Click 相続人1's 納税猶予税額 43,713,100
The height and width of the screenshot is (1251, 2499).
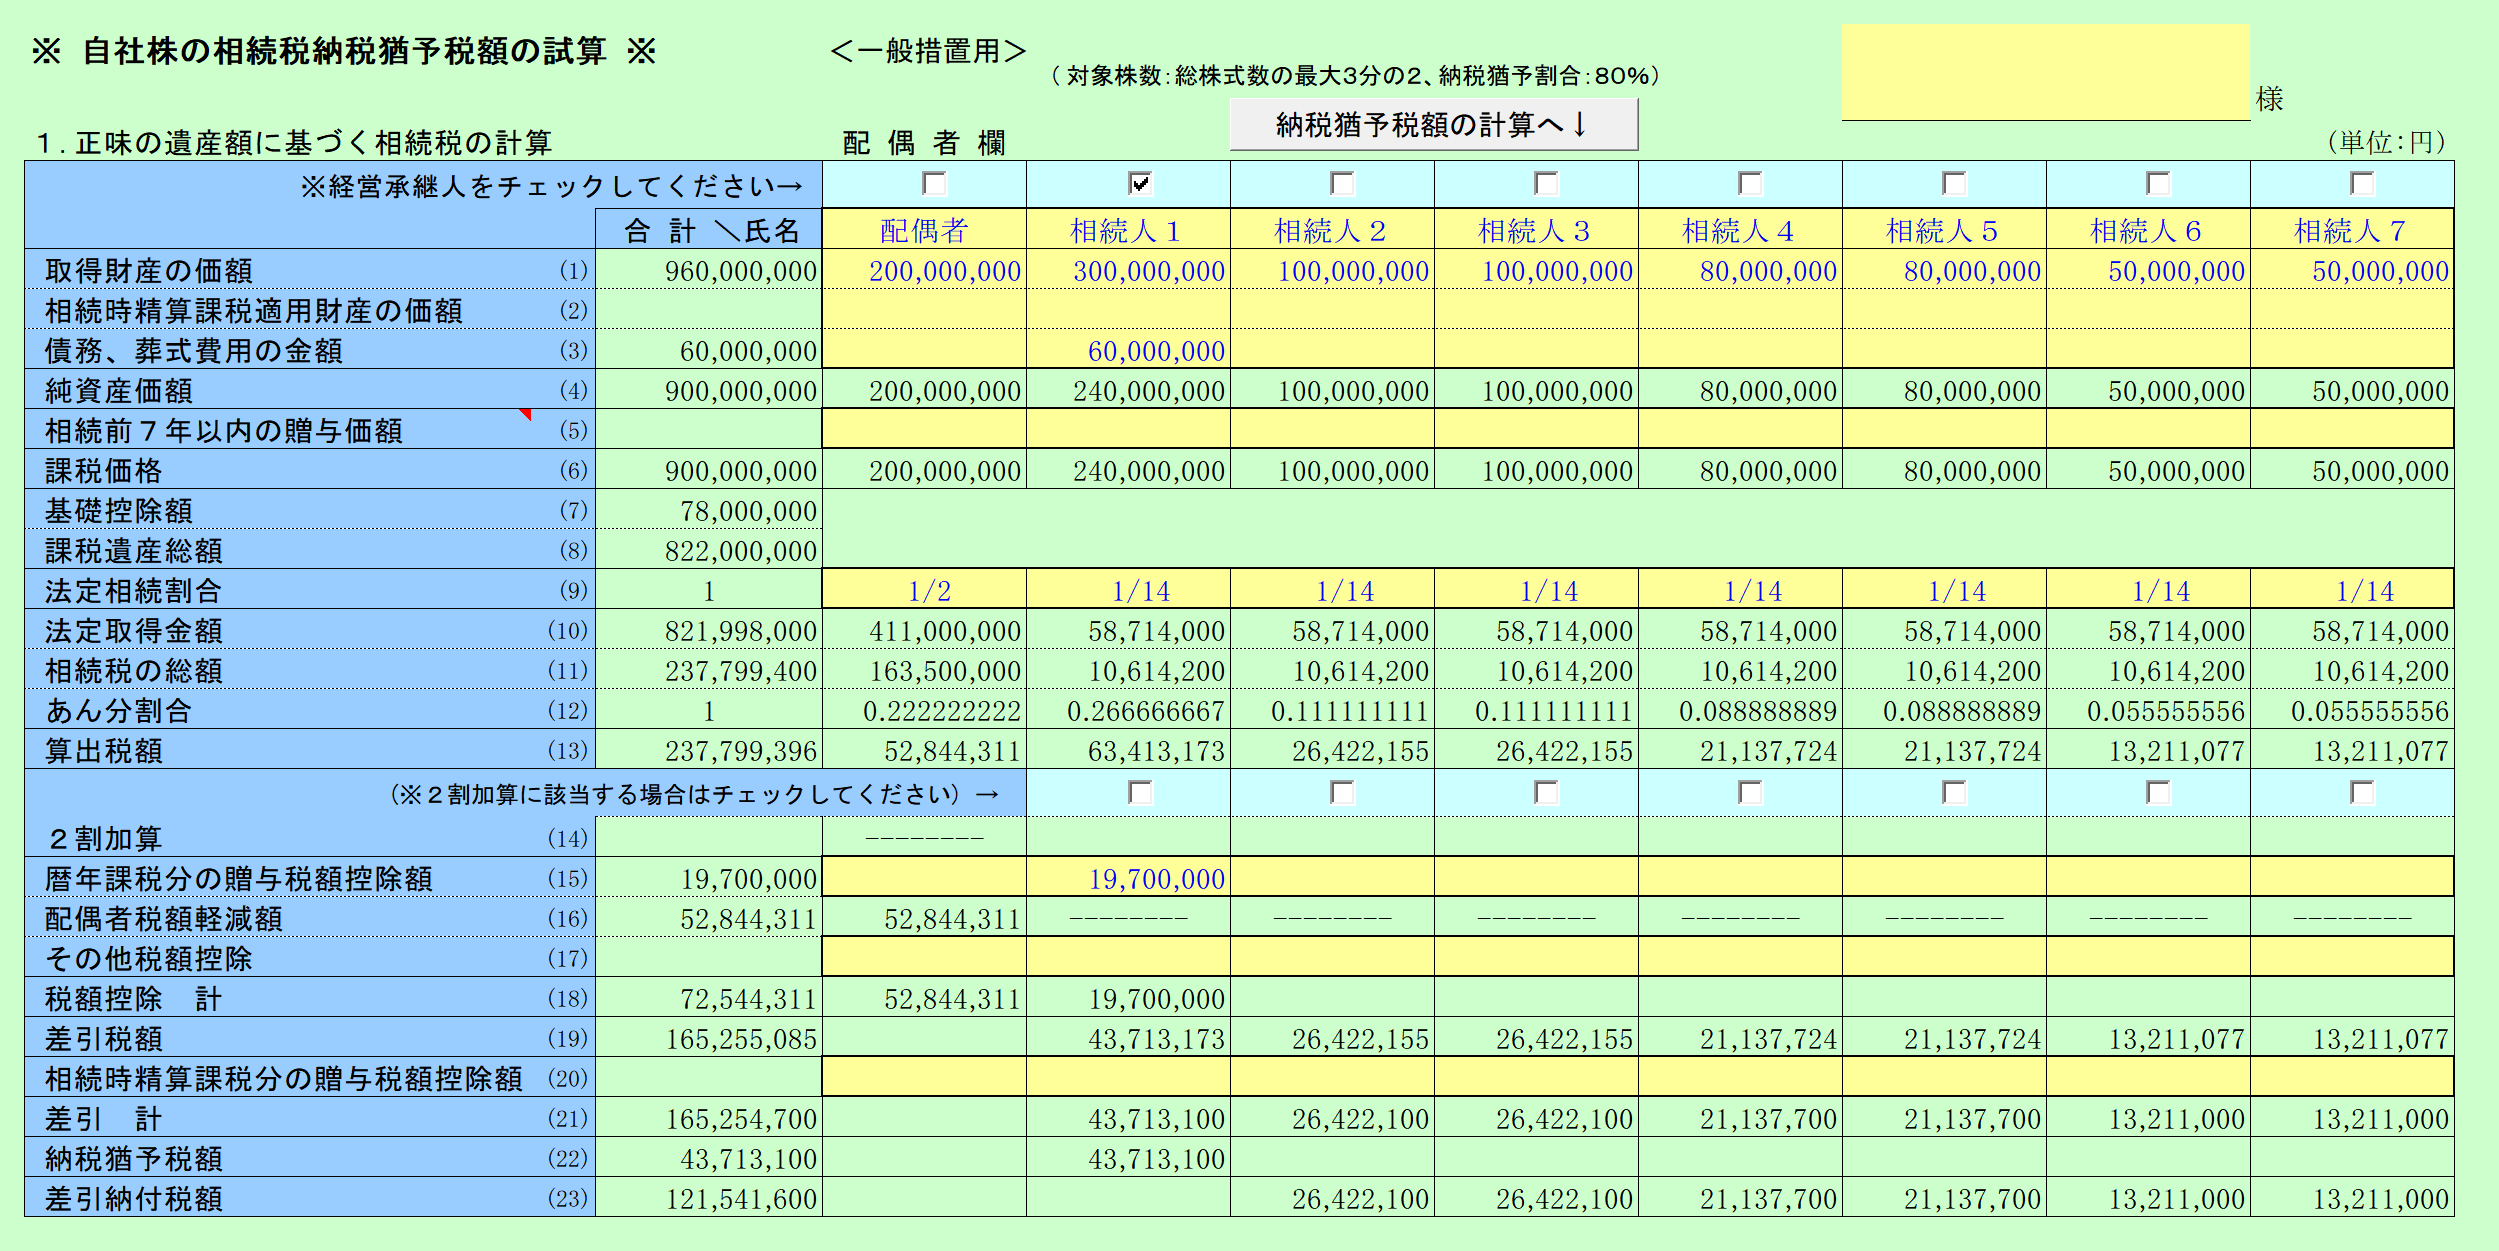click(1128, 1157)
